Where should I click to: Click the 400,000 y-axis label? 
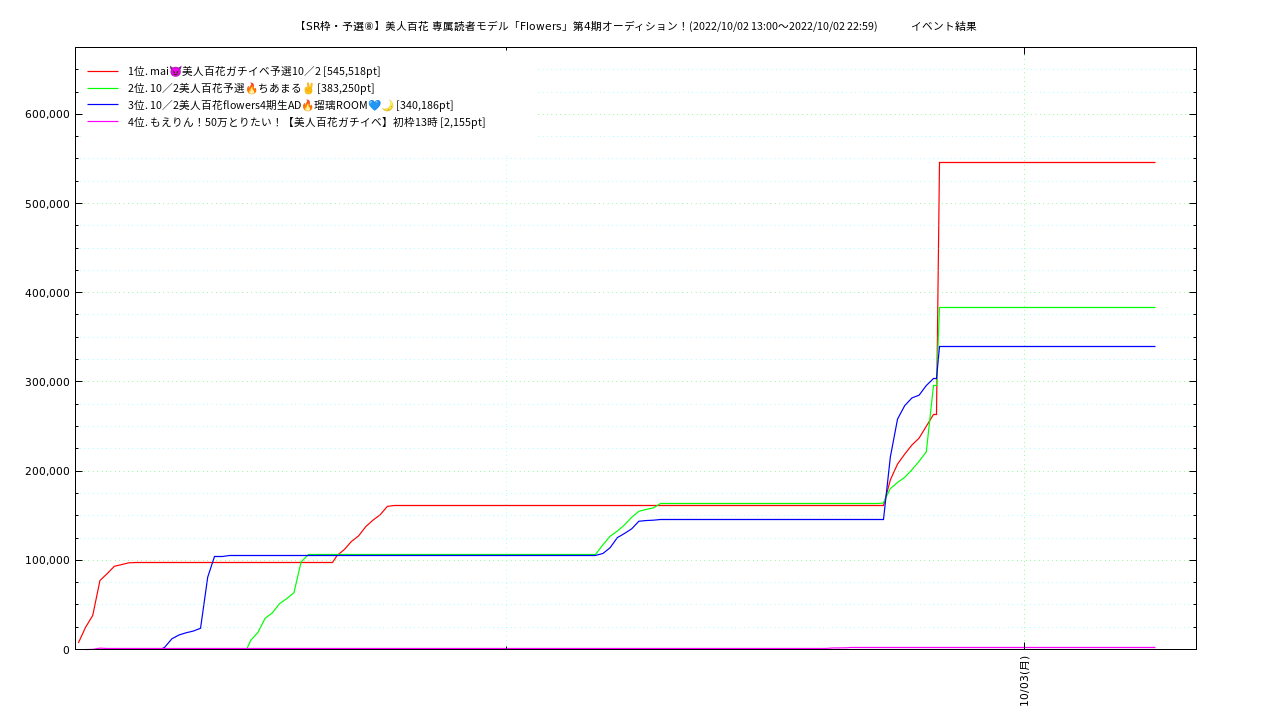(46, 293)
